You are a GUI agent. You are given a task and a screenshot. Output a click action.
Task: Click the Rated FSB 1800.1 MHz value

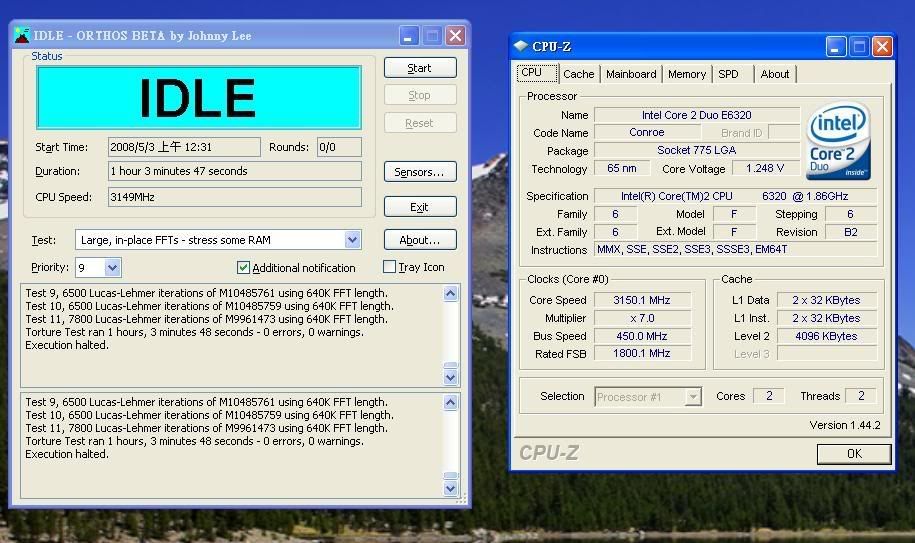(x=642, y=353)
